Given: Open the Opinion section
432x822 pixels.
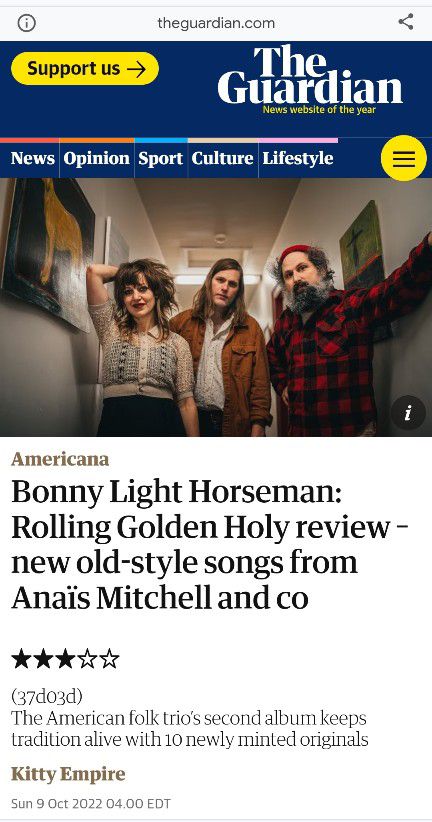Looking at the screenshot, I should [x=96, y=158].
